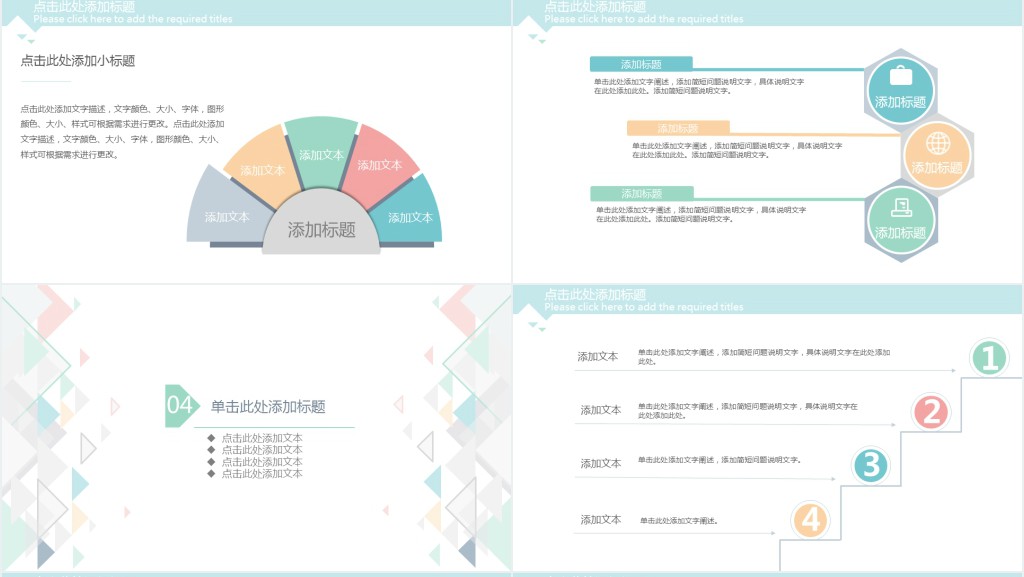
Task: Click the first diamond bullet before 点击此处添加文本
Action: pos(213,436)
